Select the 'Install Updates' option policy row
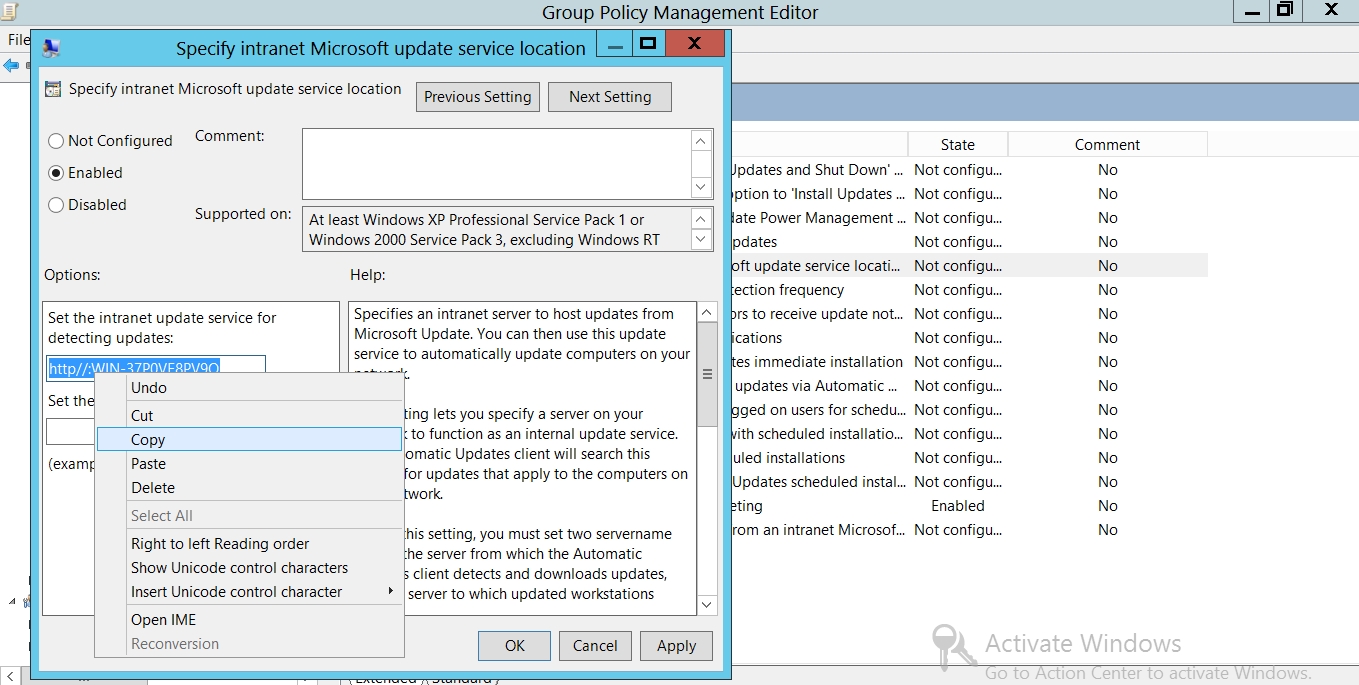Image resolution: width=1359 pixels, height=685 pixels. pos(968,194)
